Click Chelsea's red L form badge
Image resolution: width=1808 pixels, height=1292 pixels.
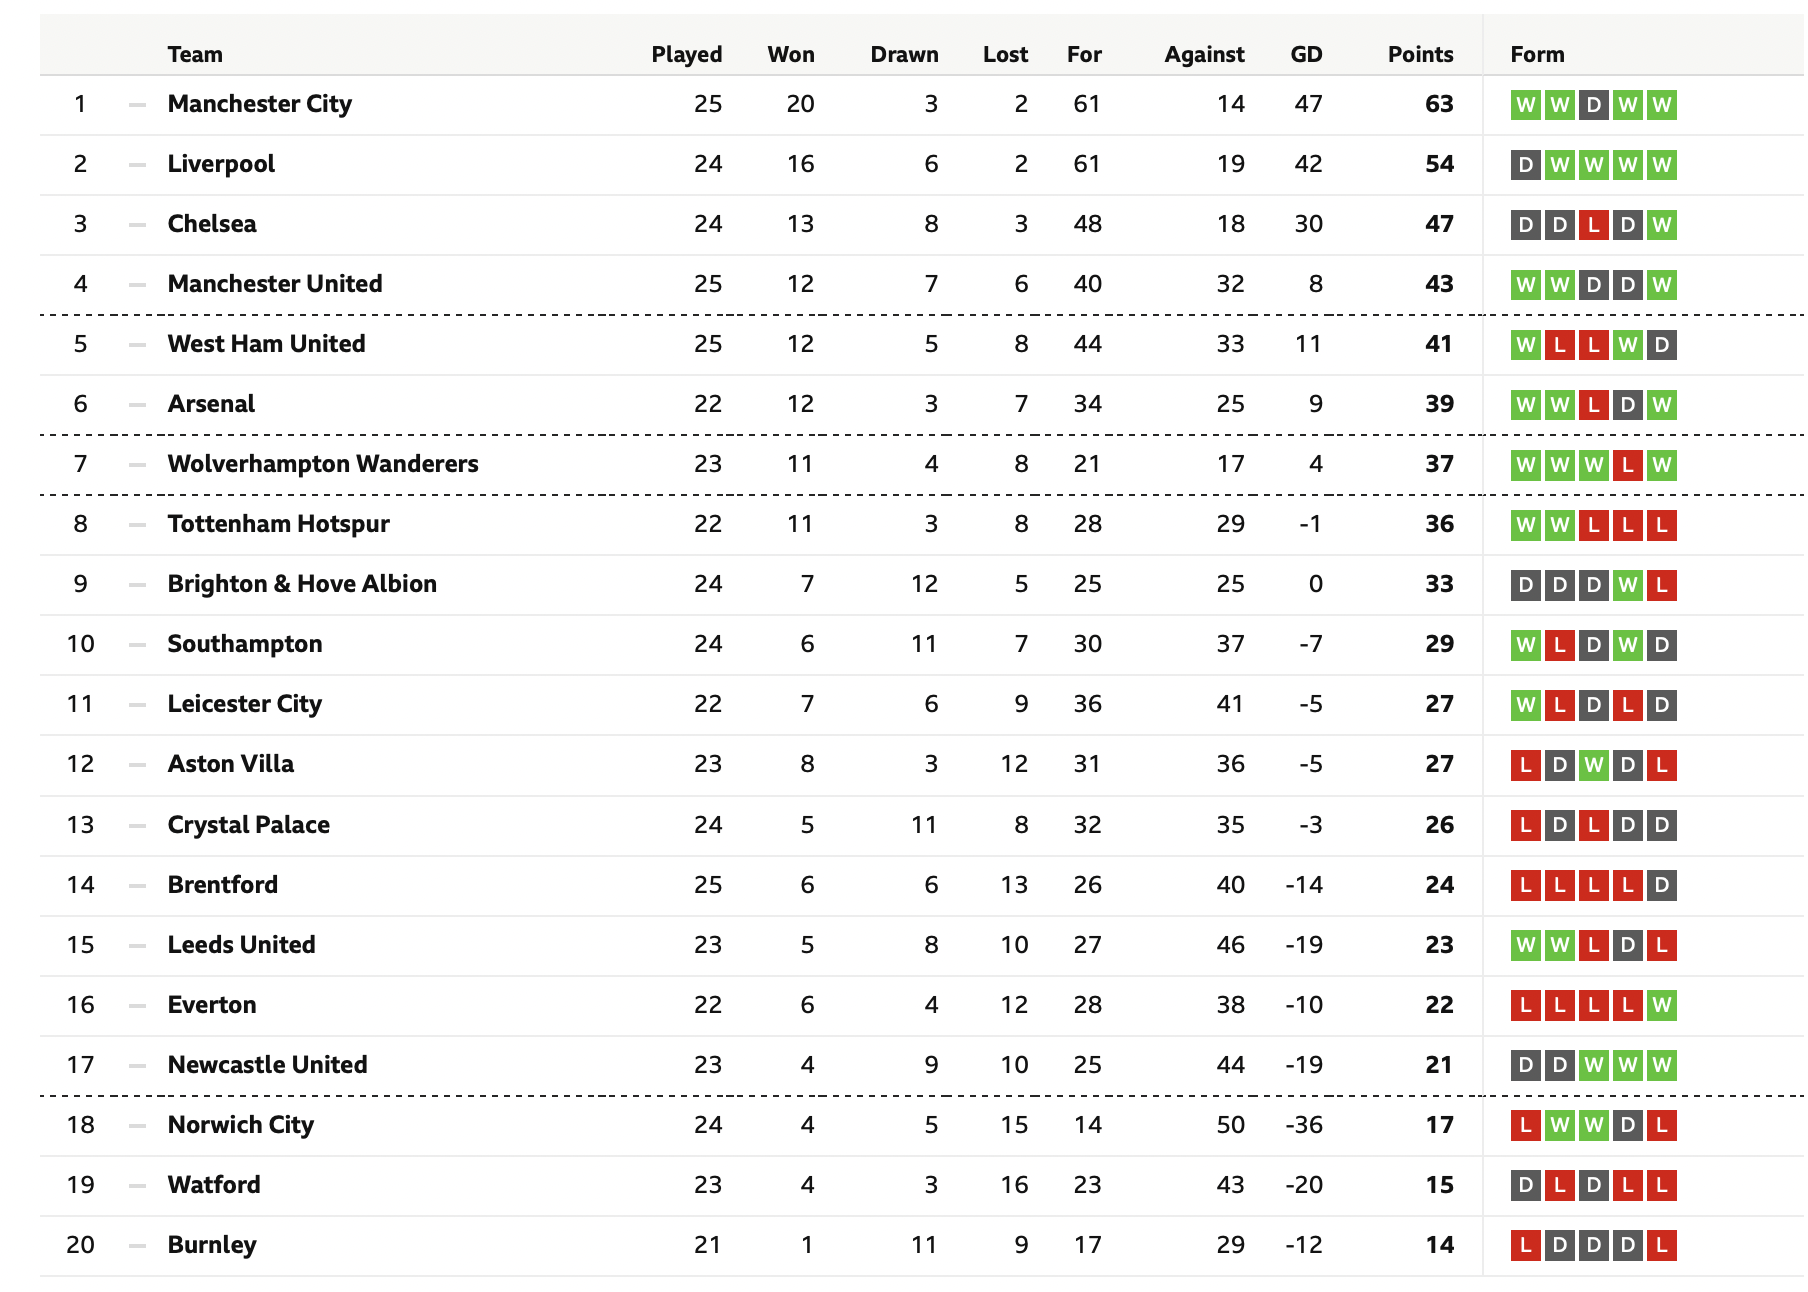point(1594,225)
